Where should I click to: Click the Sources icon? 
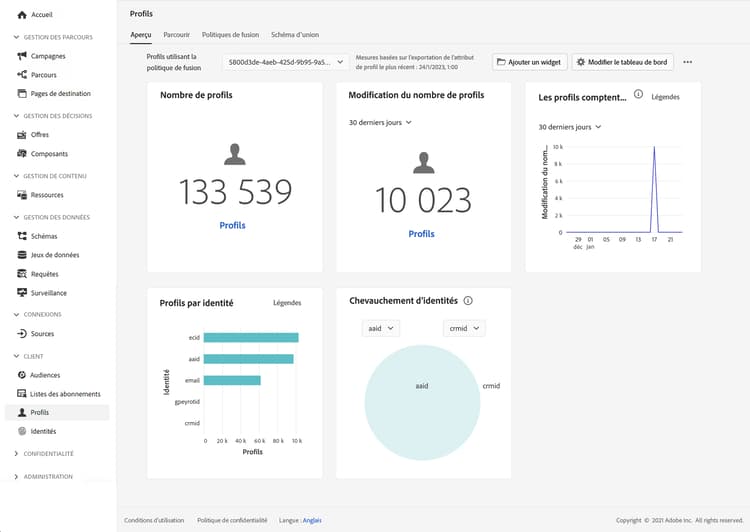pyautogui.click(x=22, y=333)
